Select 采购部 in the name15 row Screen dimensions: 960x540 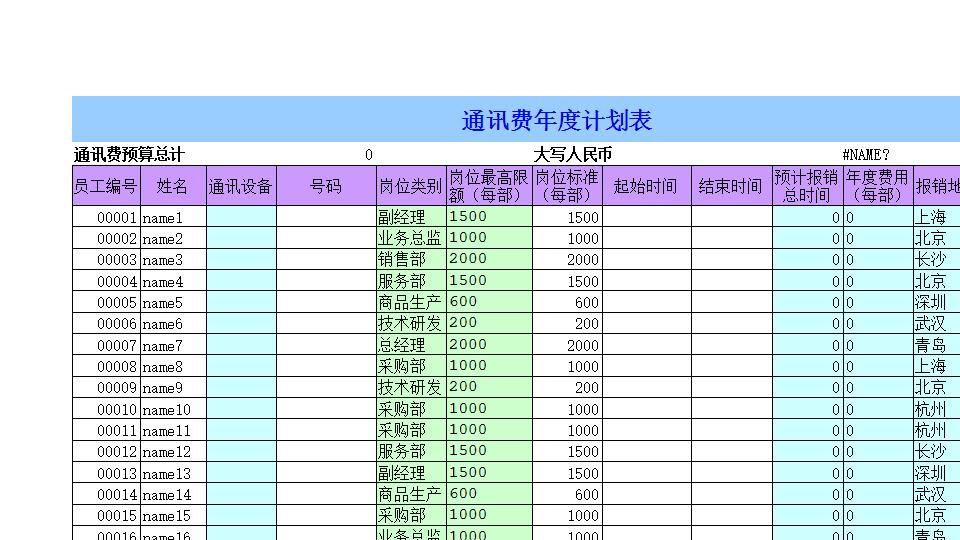click(x=411, y=516)
